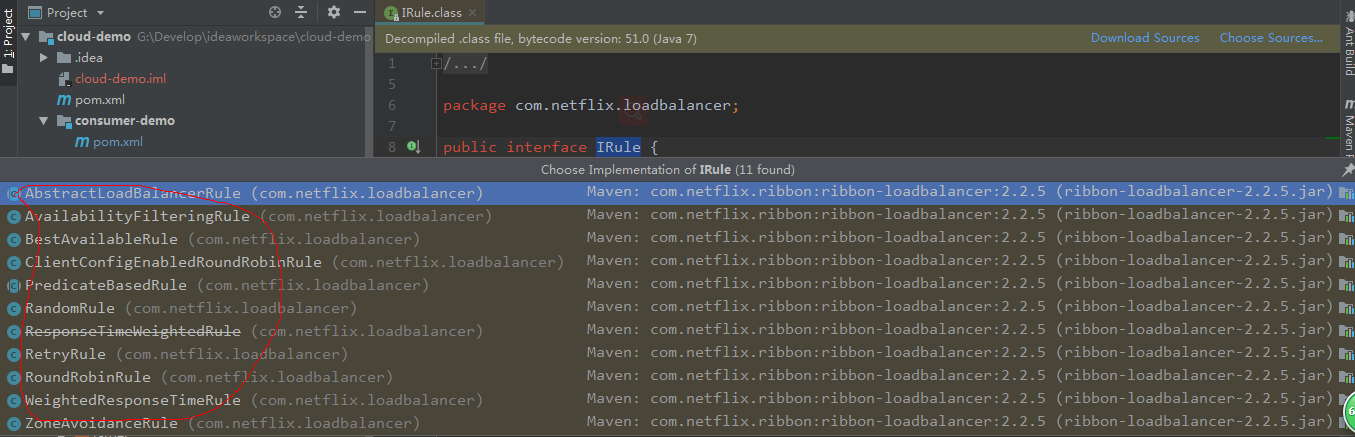Click the highlighted IRule identifier
This screenshot has height=437, width=1355.
coord(618,147)
